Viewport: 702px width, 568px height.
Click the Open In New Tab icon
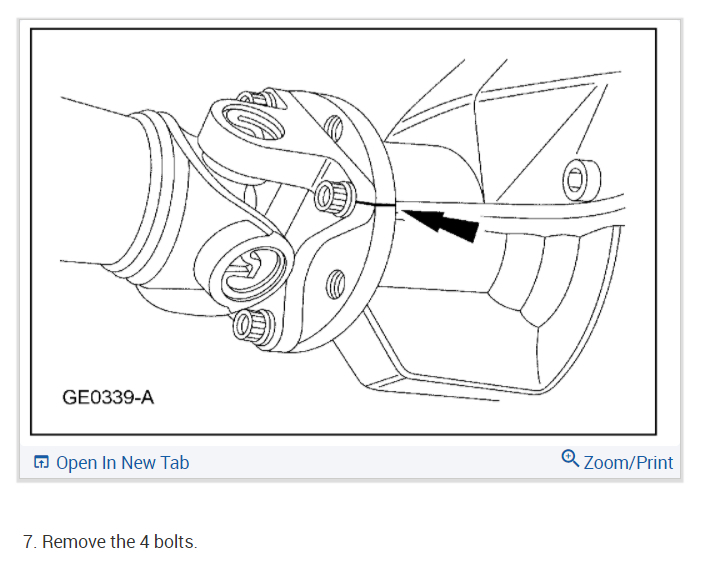click(41, 462)
